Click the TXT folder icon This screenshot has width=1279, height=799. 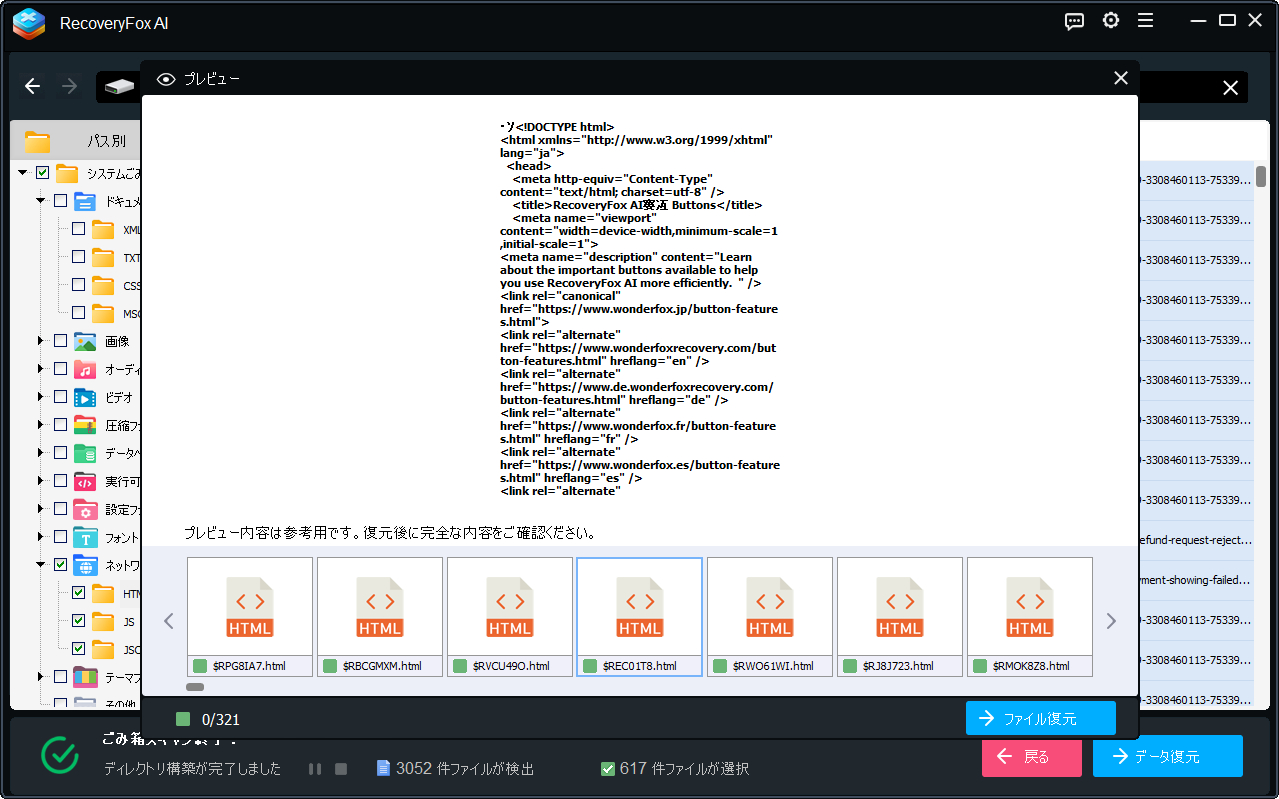(x=103, y=257)
